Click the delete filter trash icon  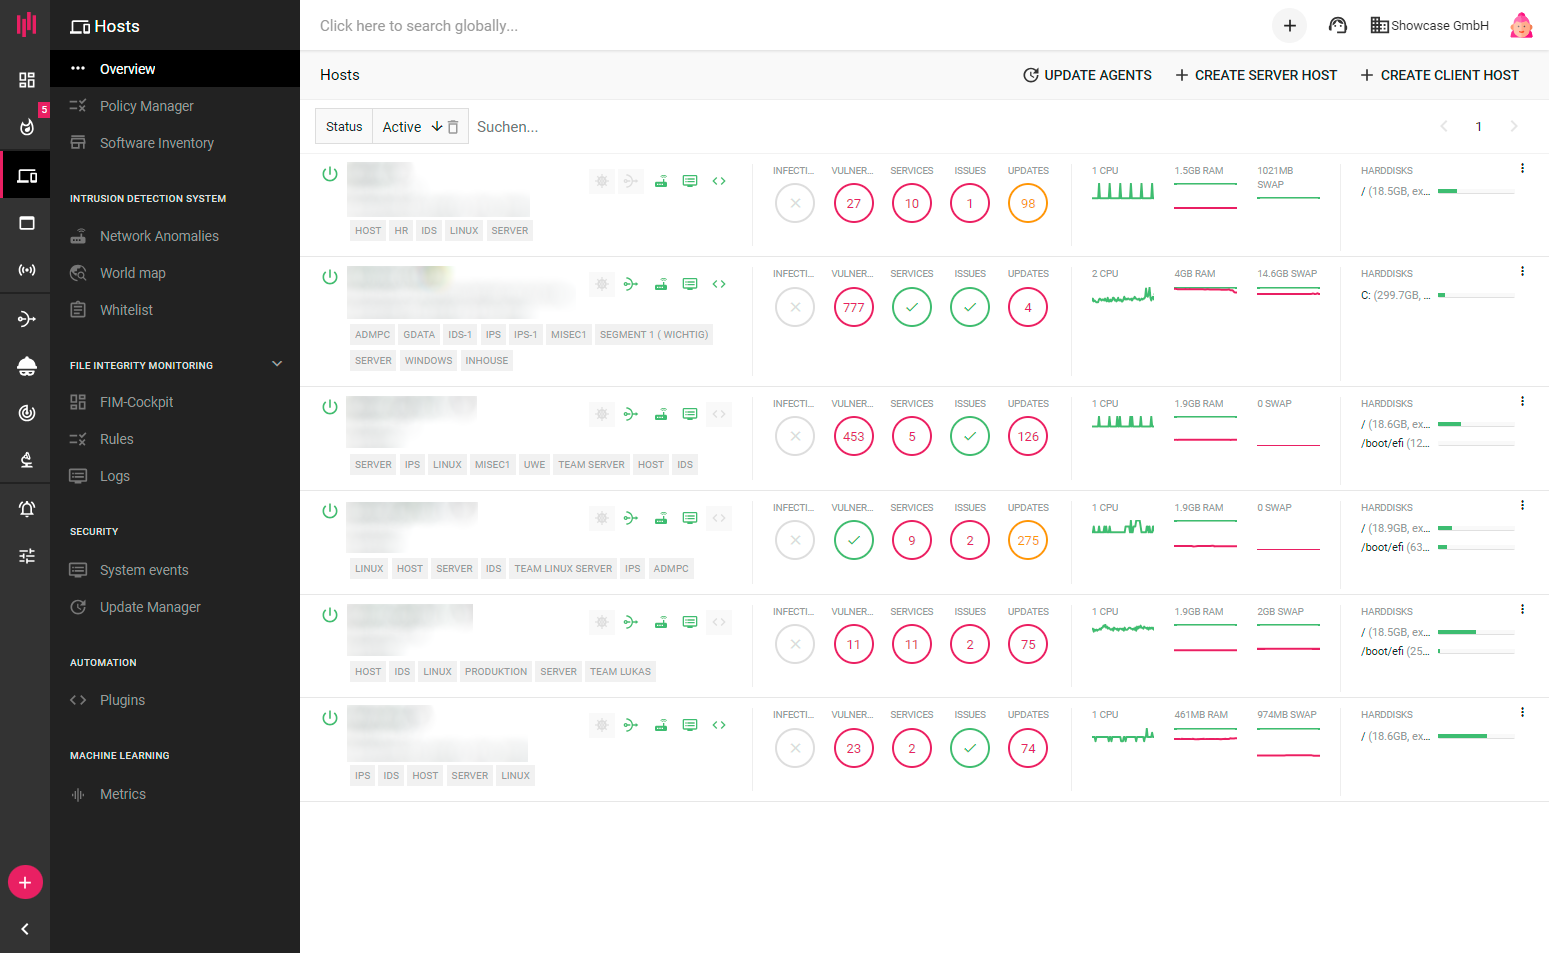pyautogui.click(x=453, y=127)
